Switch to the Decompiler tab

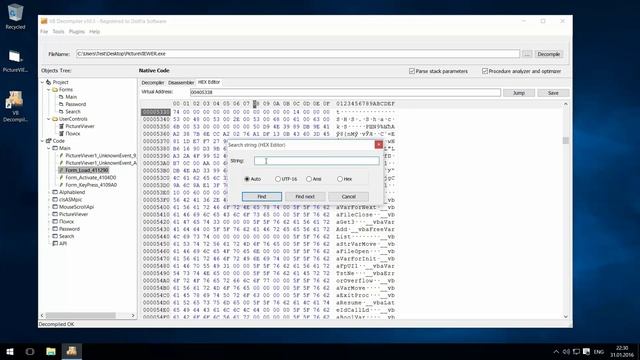(x=153, y=82)
